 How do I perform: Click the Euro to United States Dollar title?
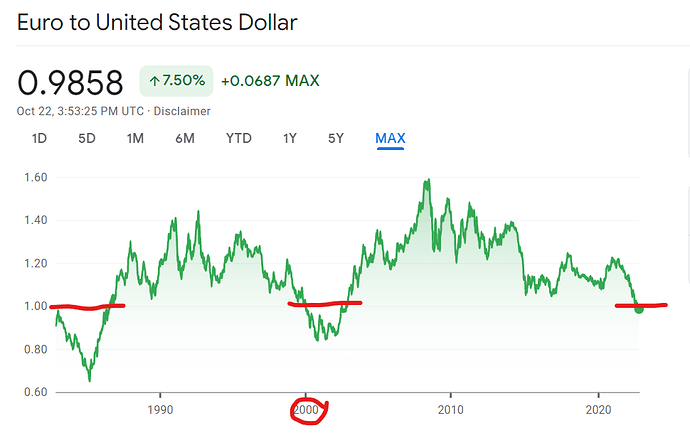[157, 21]
